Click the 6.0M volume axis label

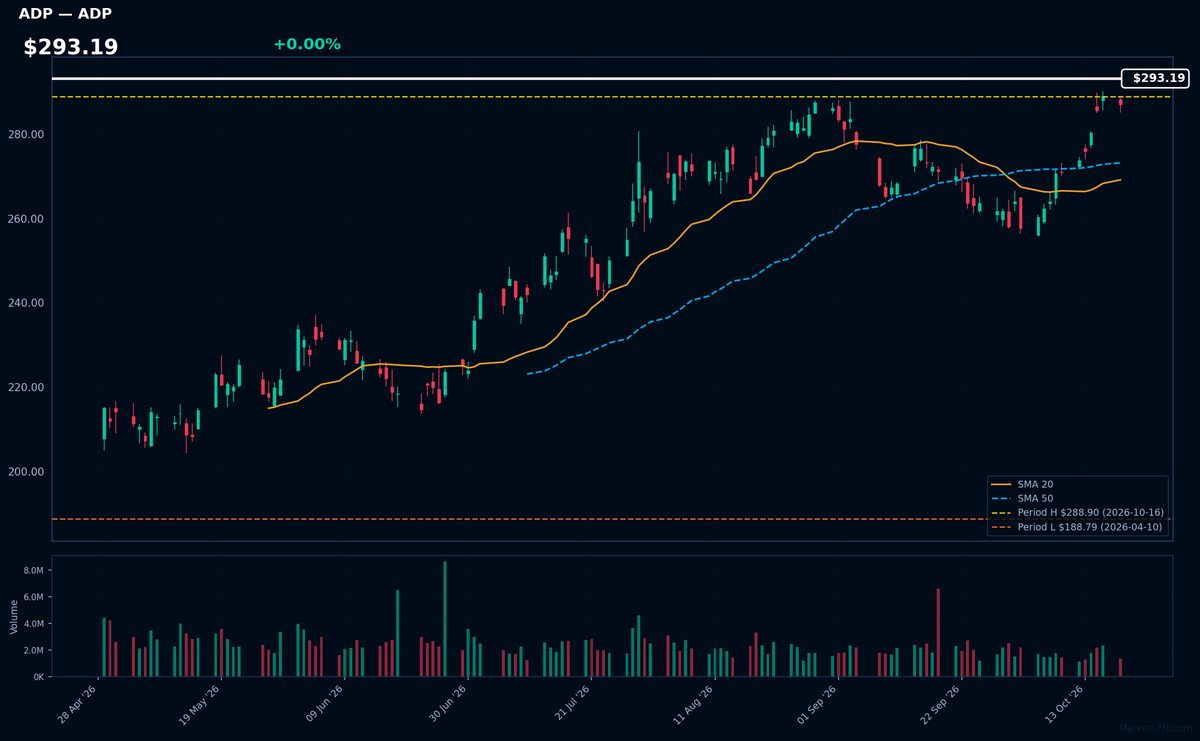tap(33, 597)
